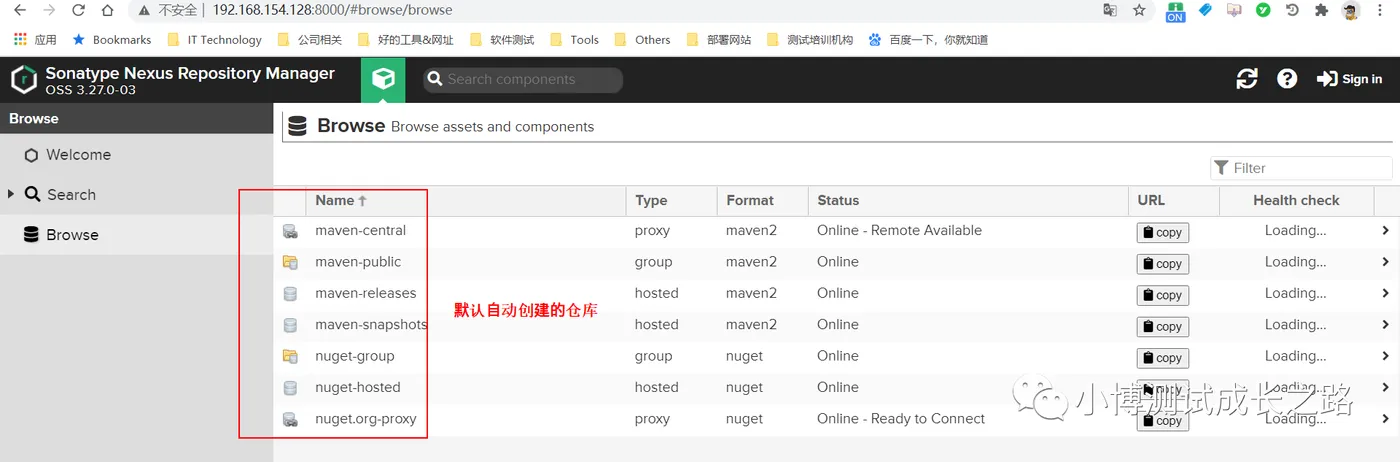Click the address bar URL
This screenshot has height=462, width=1400.
point(332,10)
